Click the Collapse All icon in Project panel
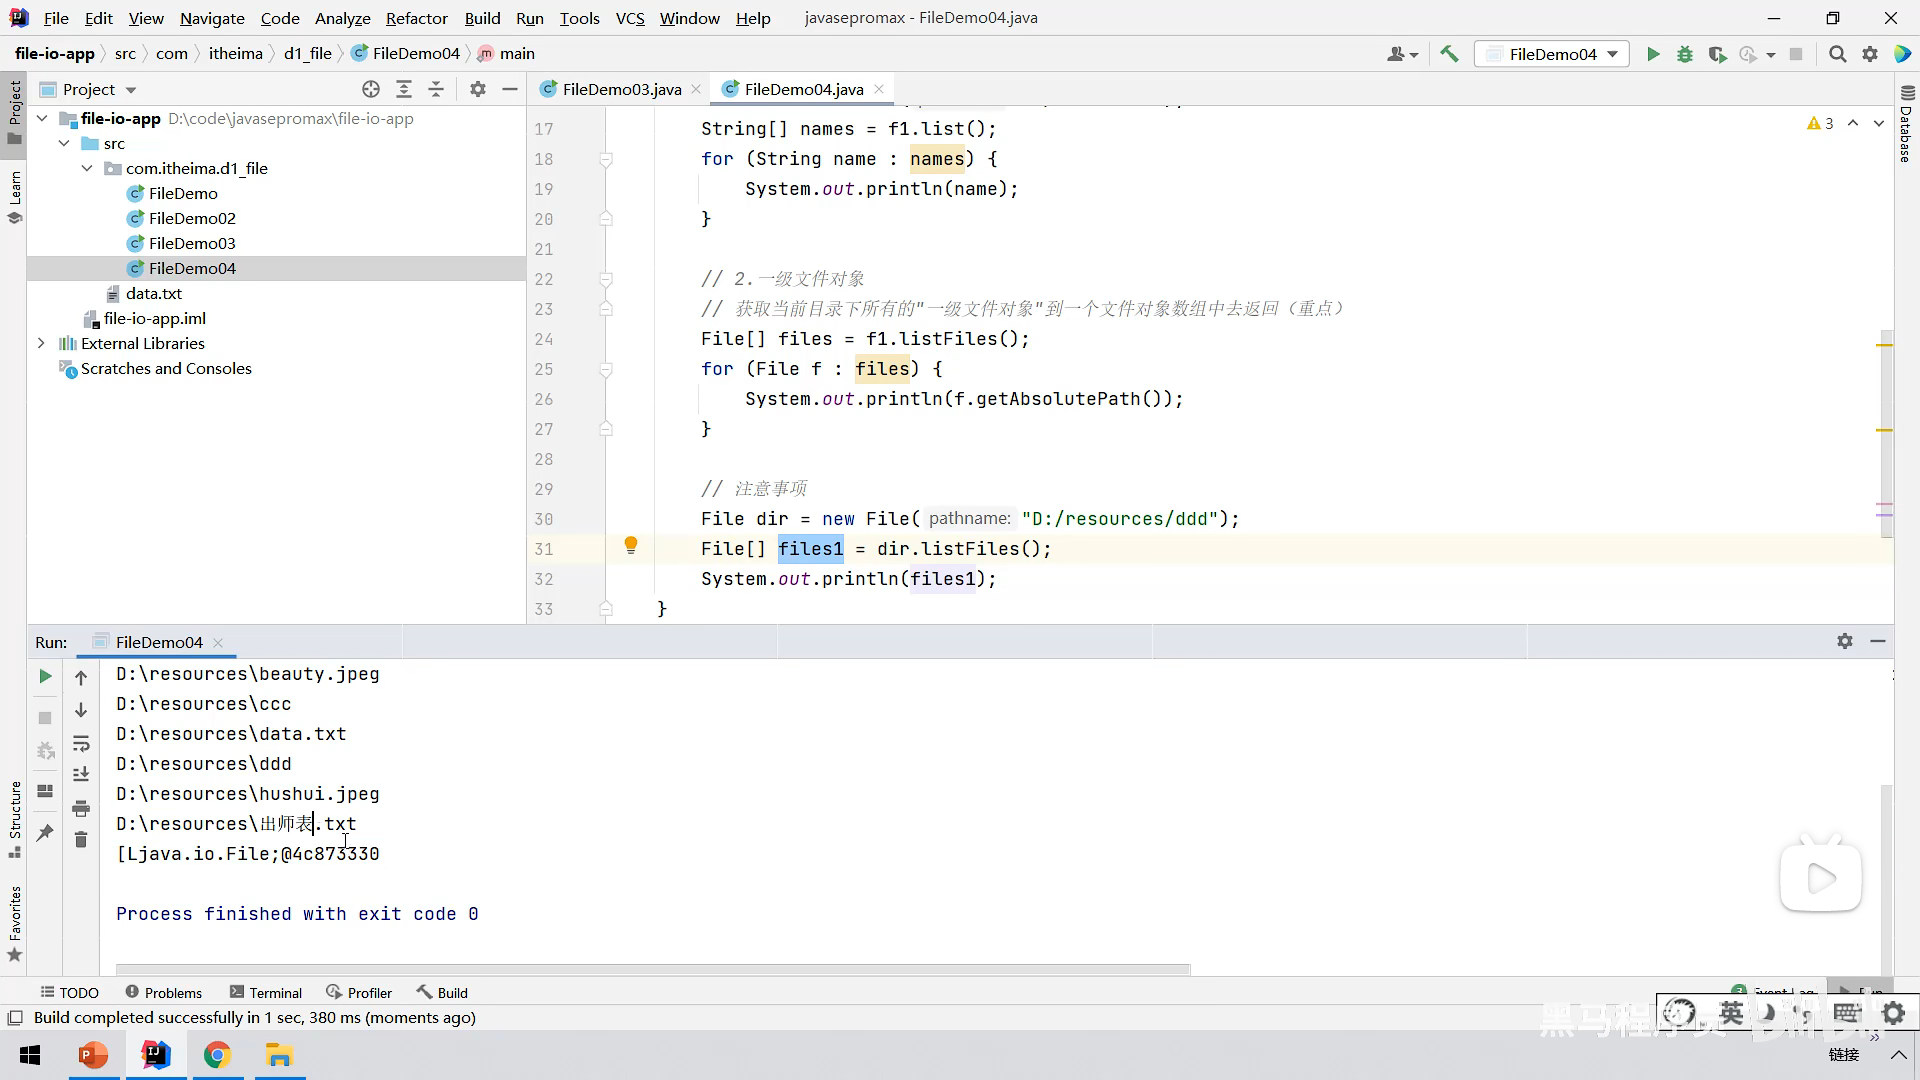The width and height of the screenshot is (1920, 1080). point(436,89)
